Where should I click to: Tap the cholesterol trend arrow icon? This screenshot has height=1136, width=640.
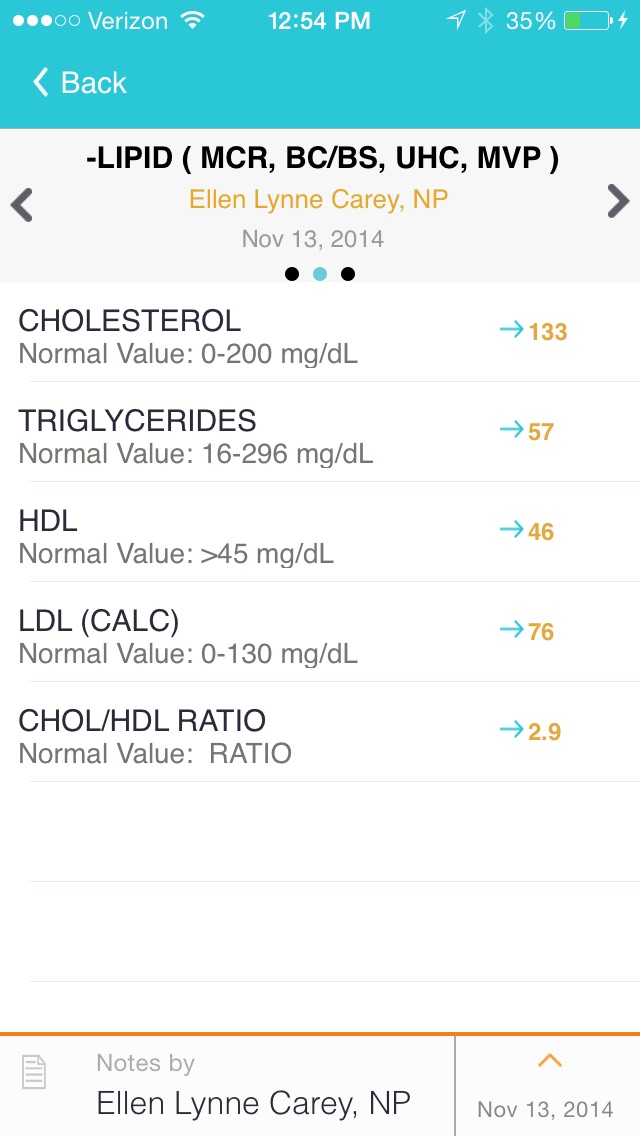click(x=511, y=330)
